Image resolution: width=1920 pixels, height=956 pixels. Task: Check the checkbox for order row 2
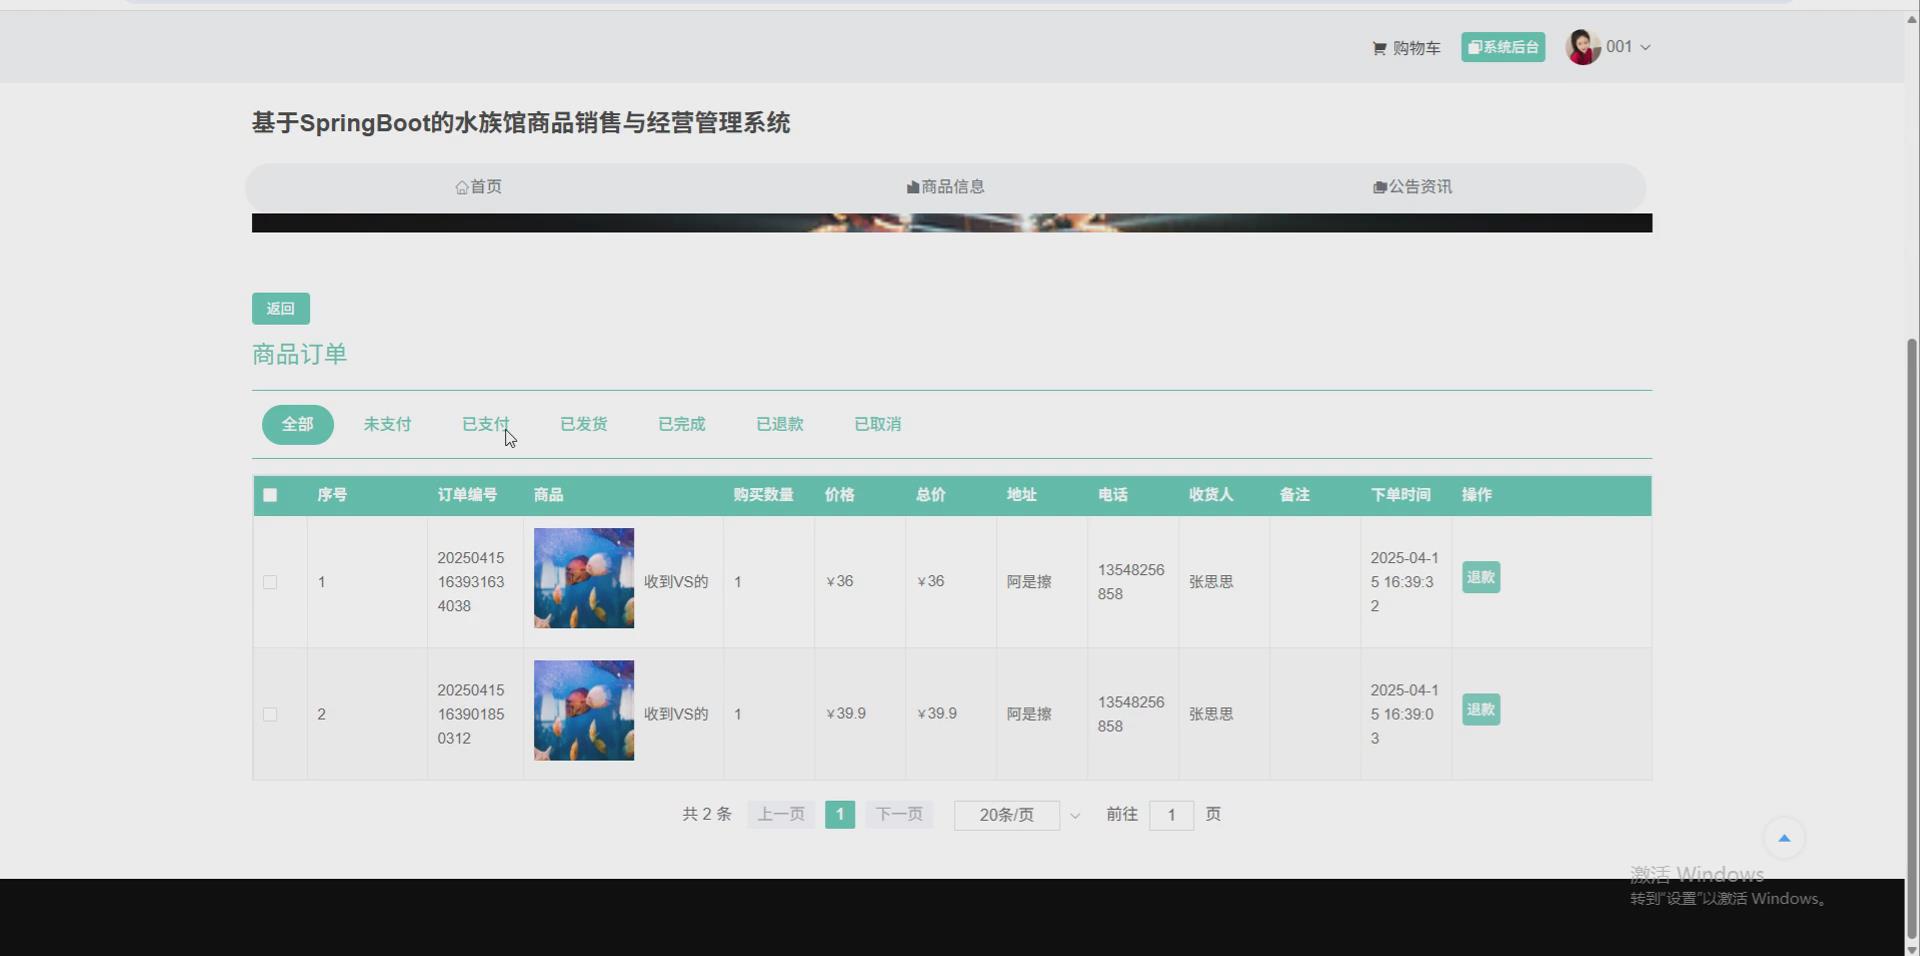click(270, 714)
